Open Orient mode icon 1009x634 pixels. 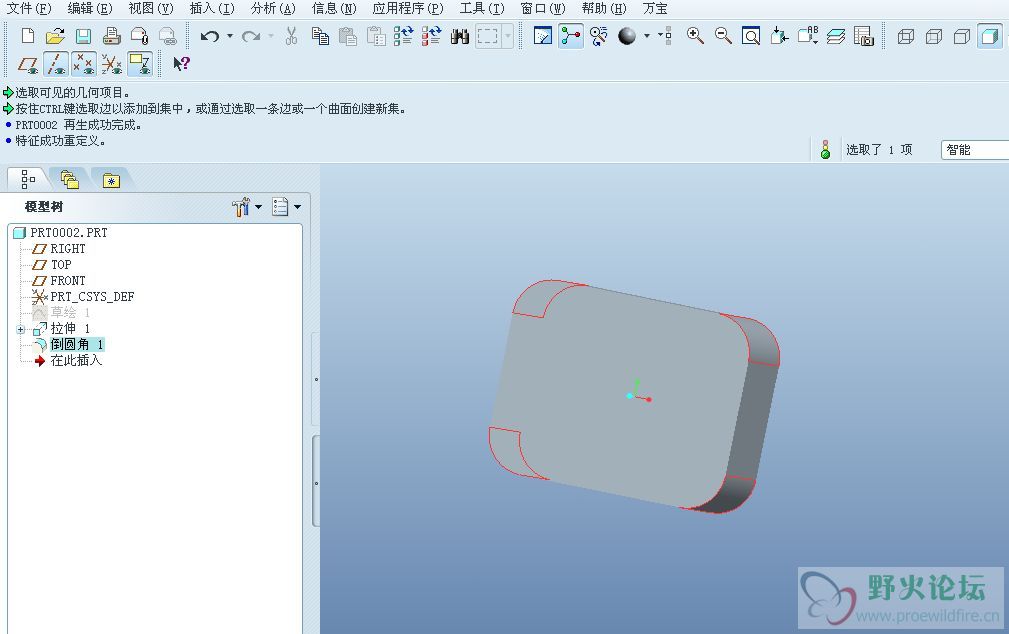tap(598, 35)
